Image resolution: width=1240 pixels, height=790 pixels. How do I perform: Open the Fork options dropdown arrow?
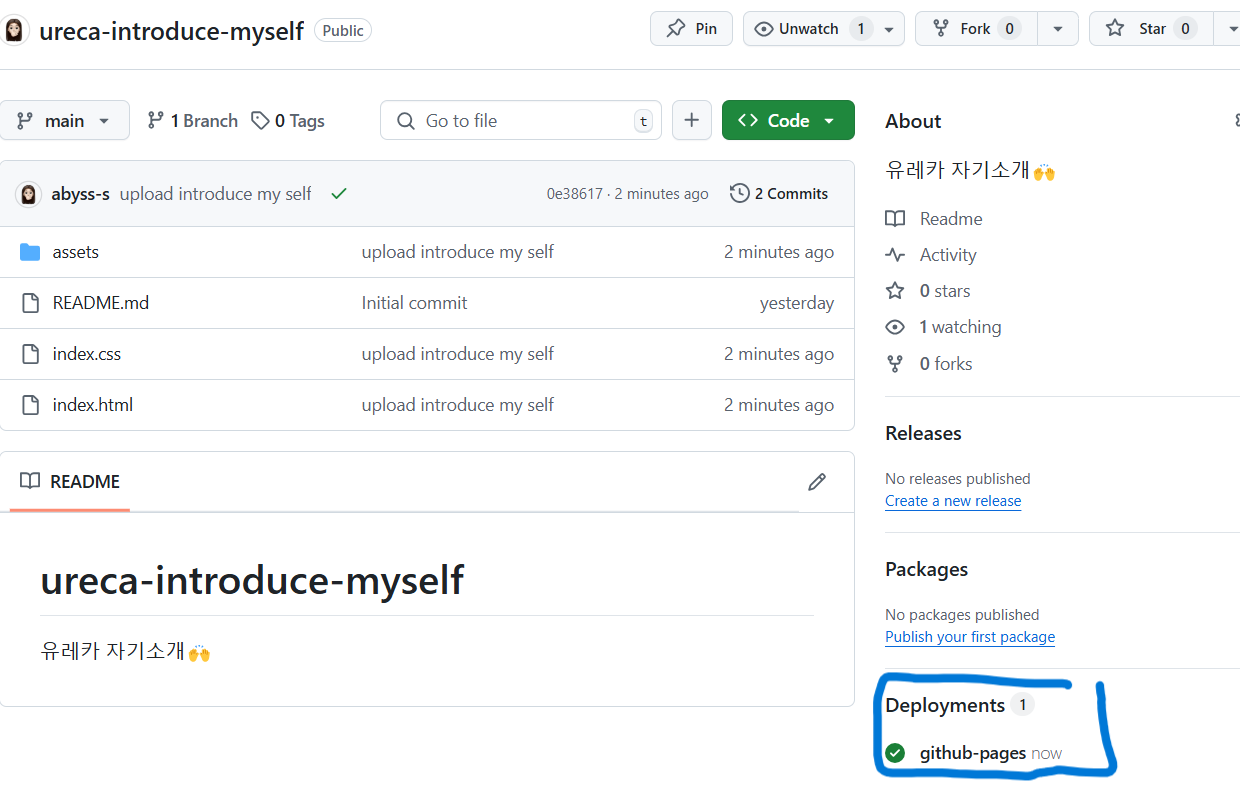(x=1057, y=29)
